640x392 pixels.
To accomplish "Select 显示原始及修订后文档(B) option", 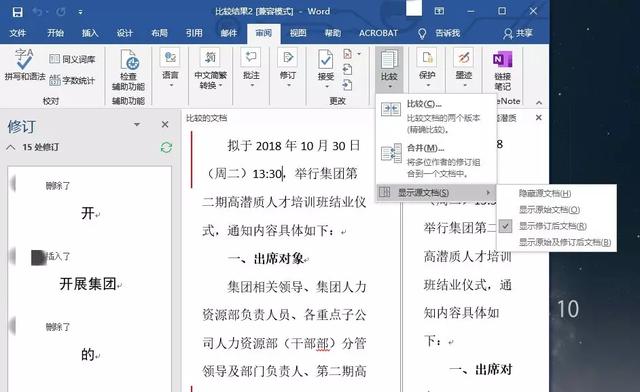I will point(556,242).
